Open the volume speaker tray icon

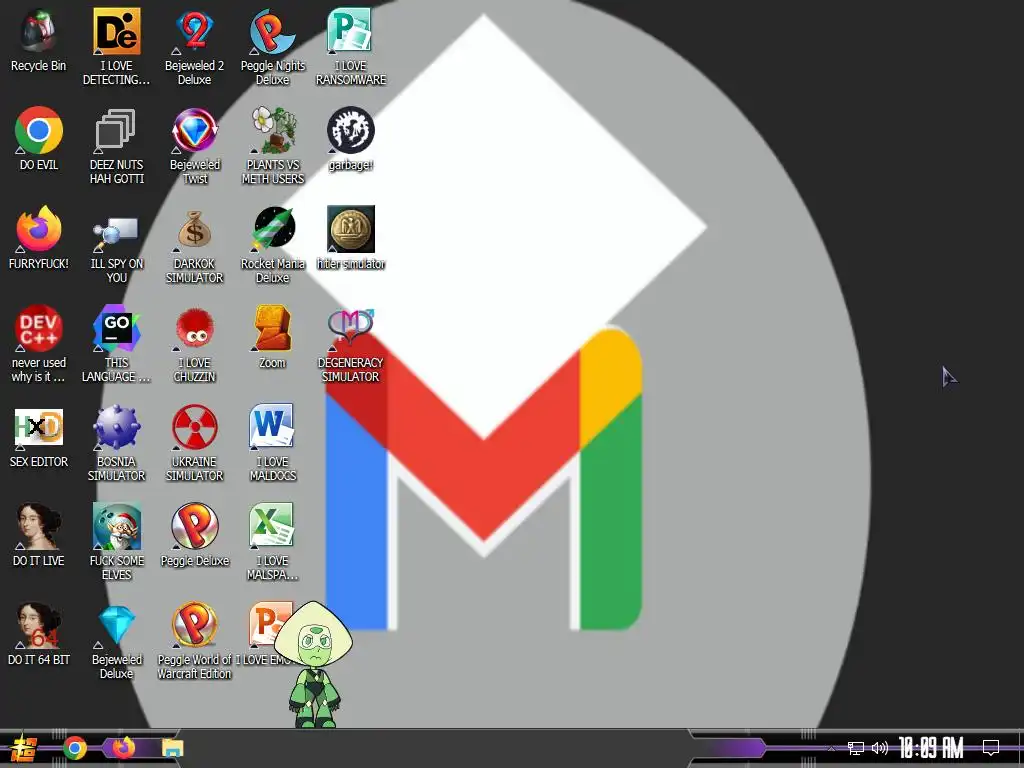880,748
